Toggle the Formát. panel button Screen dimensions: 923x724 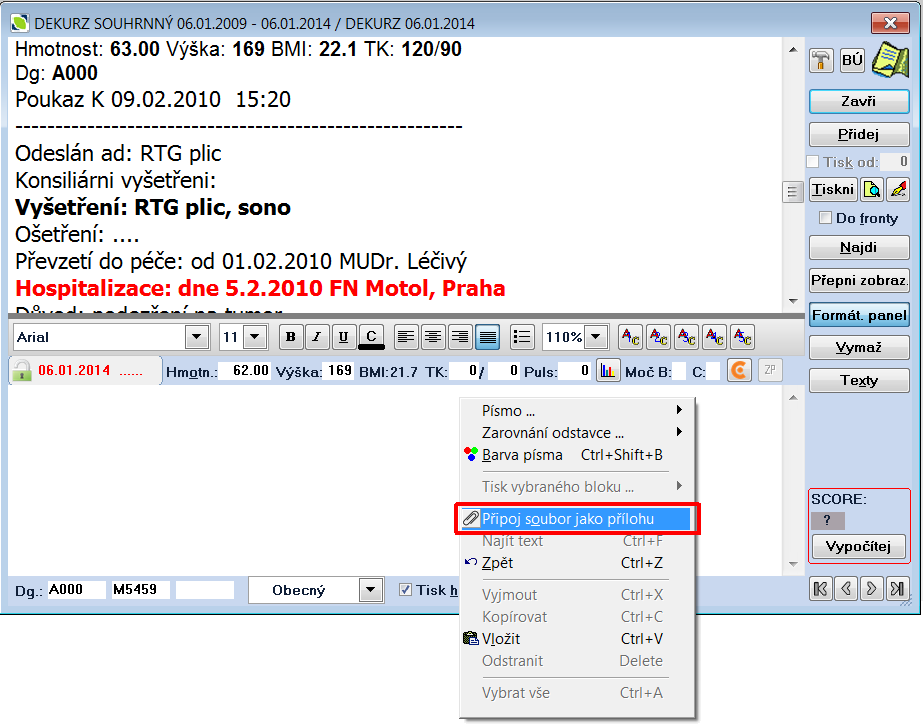(859, 315)
